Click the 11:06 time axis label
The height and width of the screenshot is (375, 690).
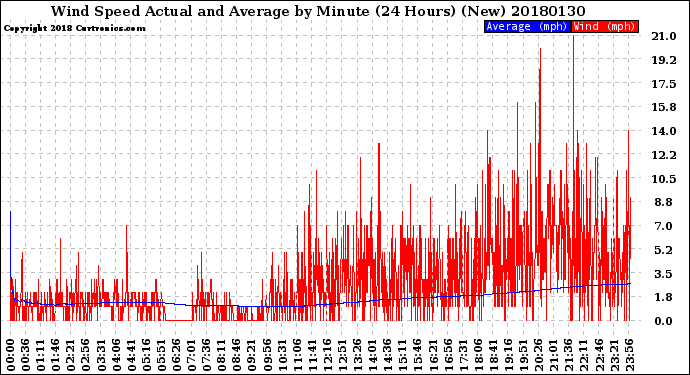296,354
